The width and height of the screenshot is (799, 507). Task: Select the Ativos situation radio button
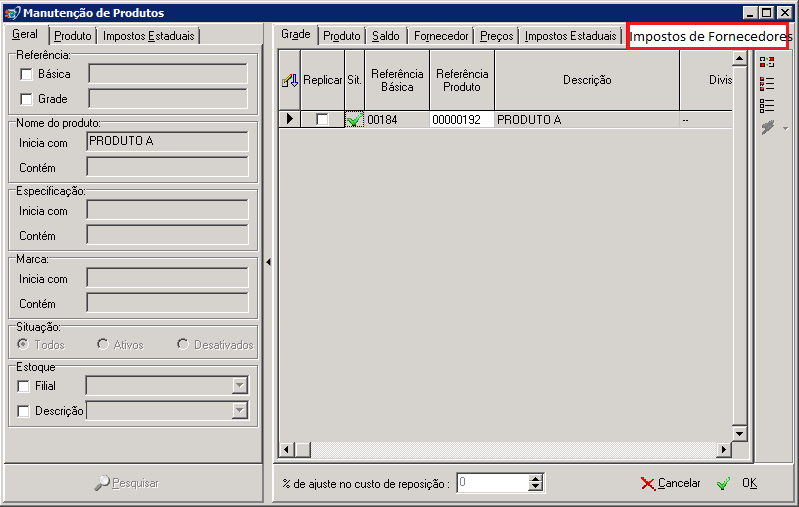(x=103, y=344)
